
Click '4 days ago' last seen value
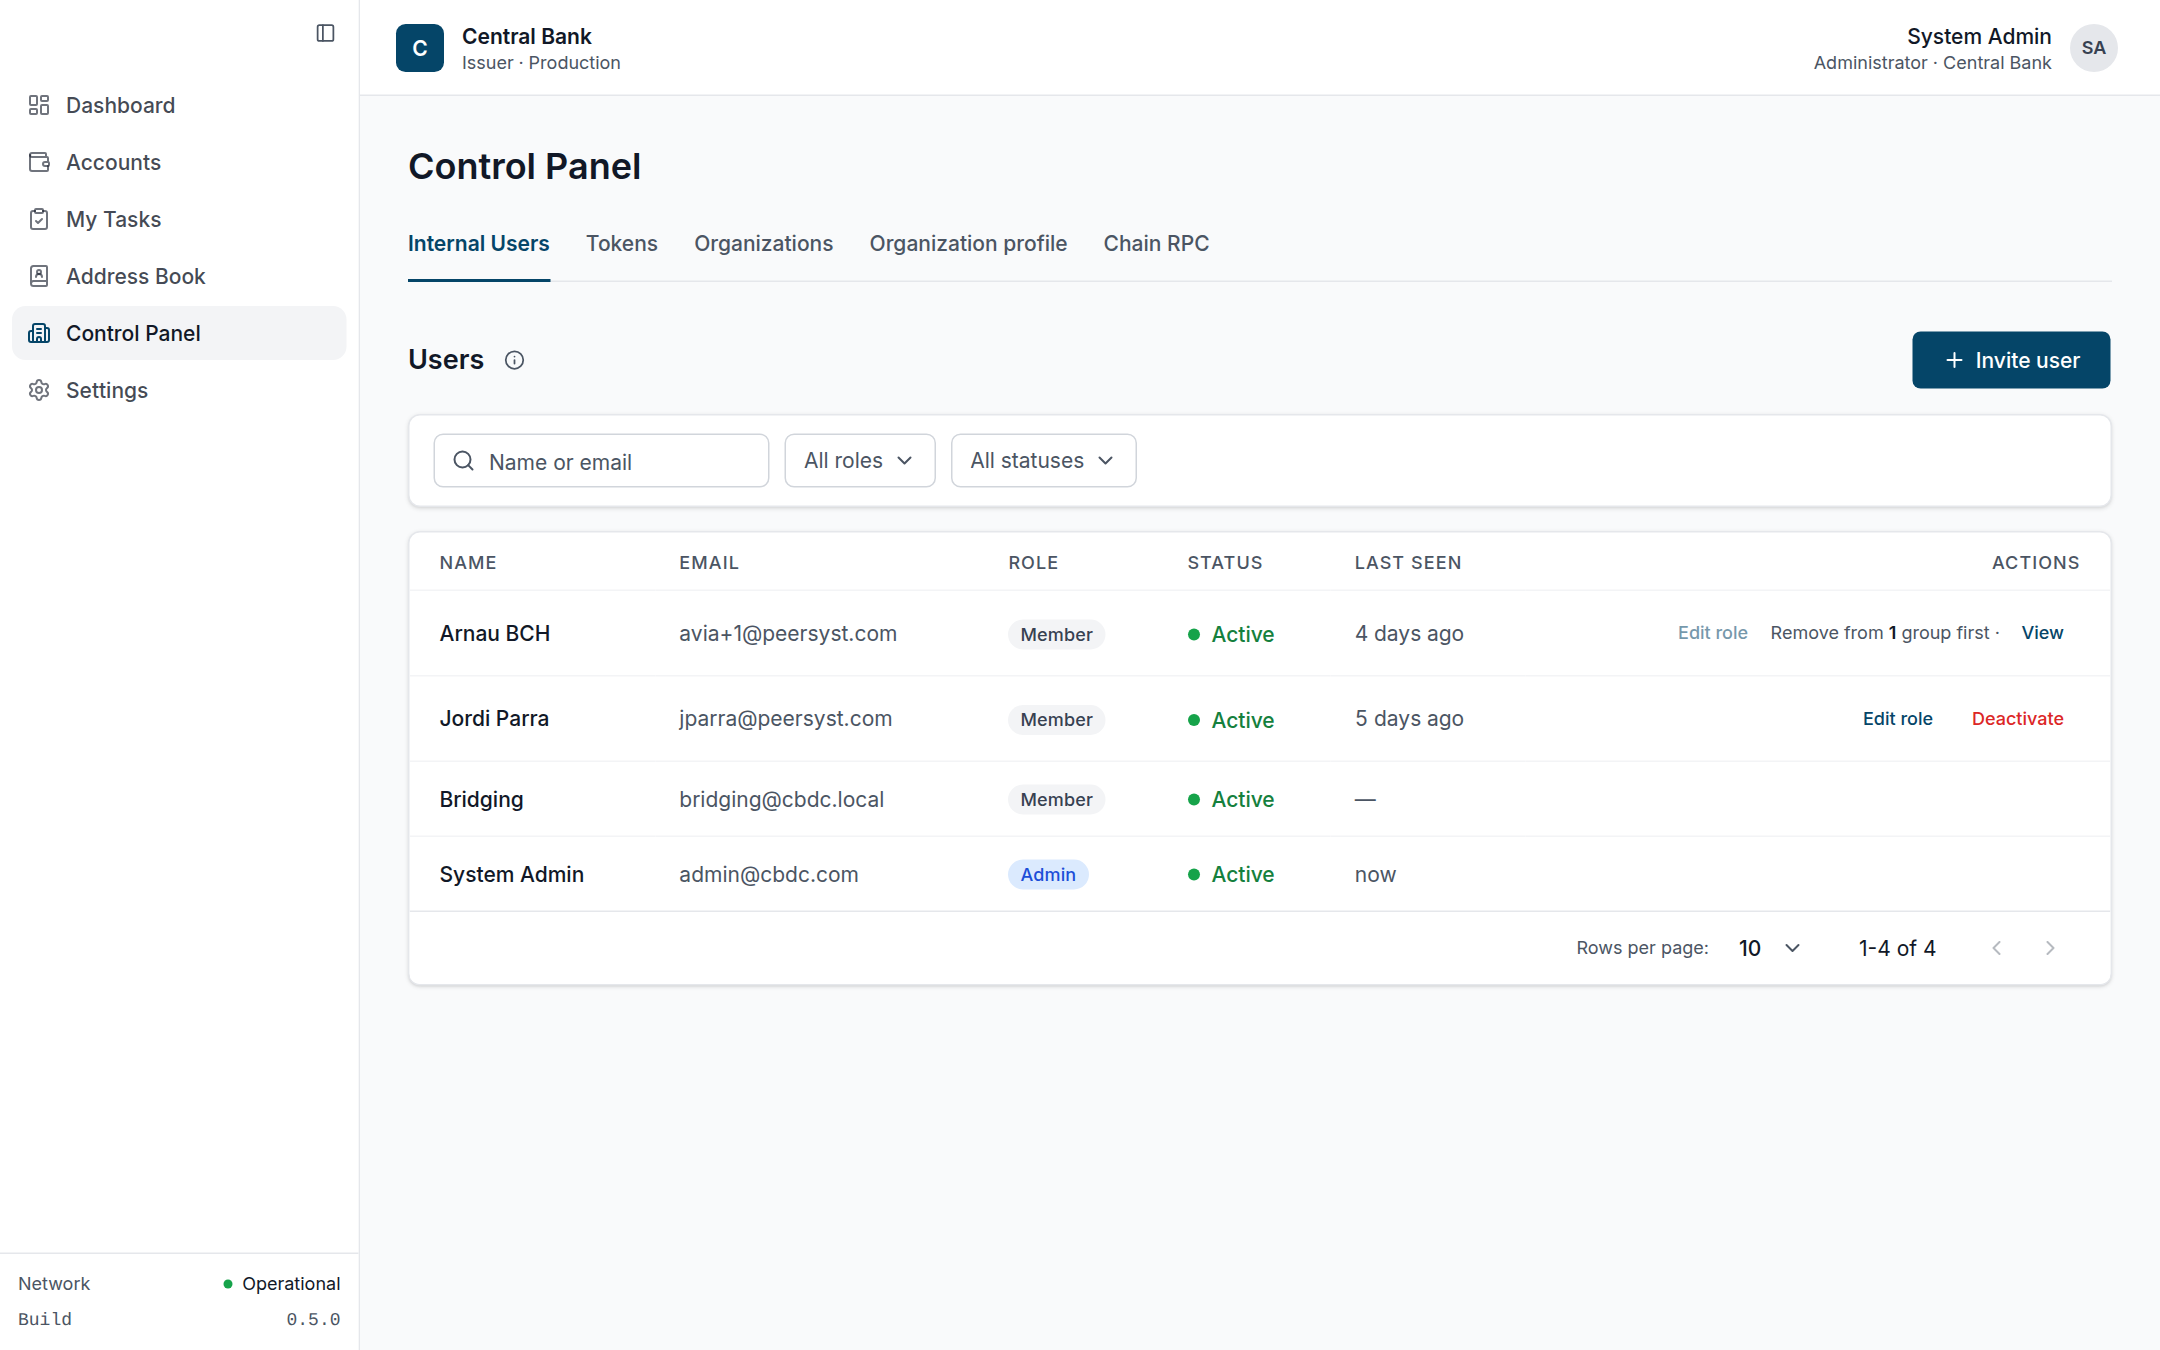[1409, 633]
